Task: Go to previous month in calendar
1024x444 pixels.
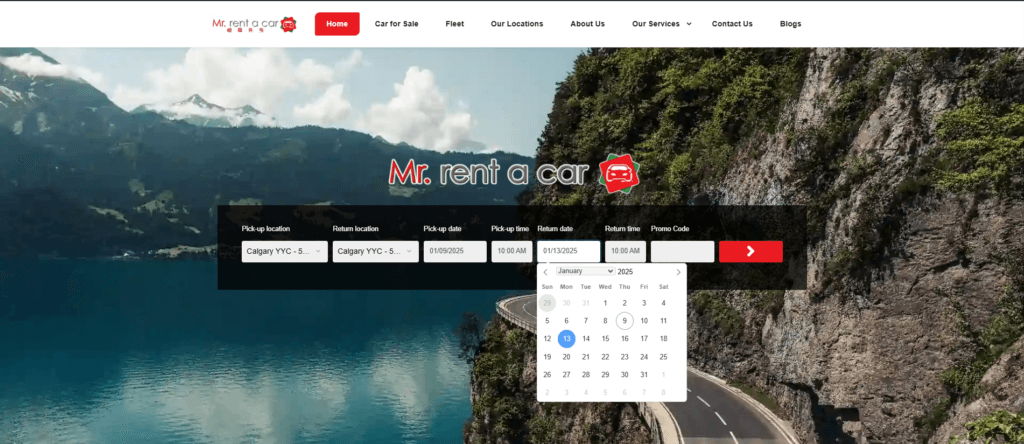Action: point(545,272)
